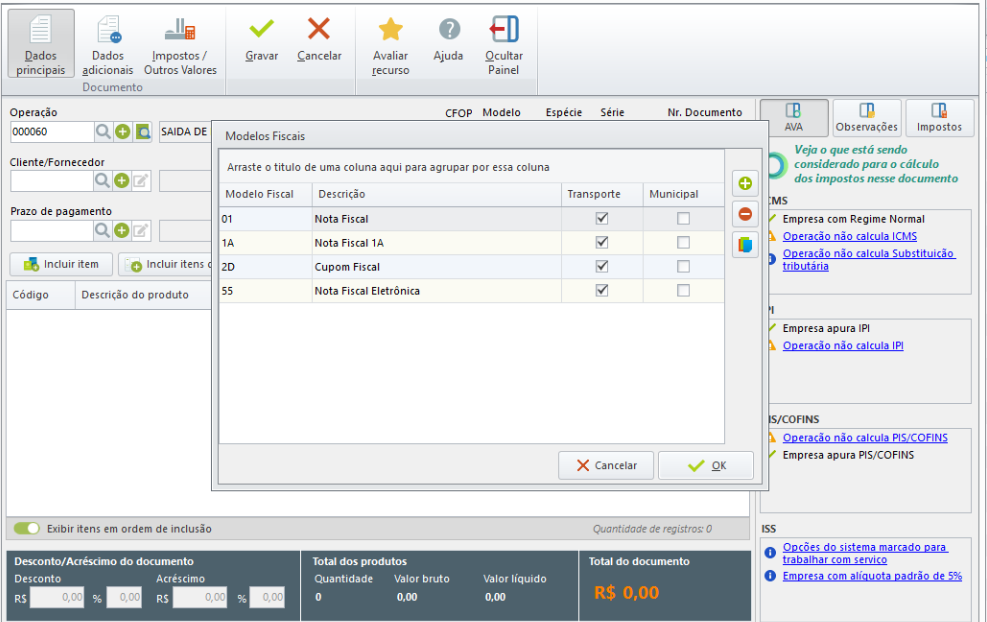
Task: Open the Ajuda help icon
Action: [449, 29]
